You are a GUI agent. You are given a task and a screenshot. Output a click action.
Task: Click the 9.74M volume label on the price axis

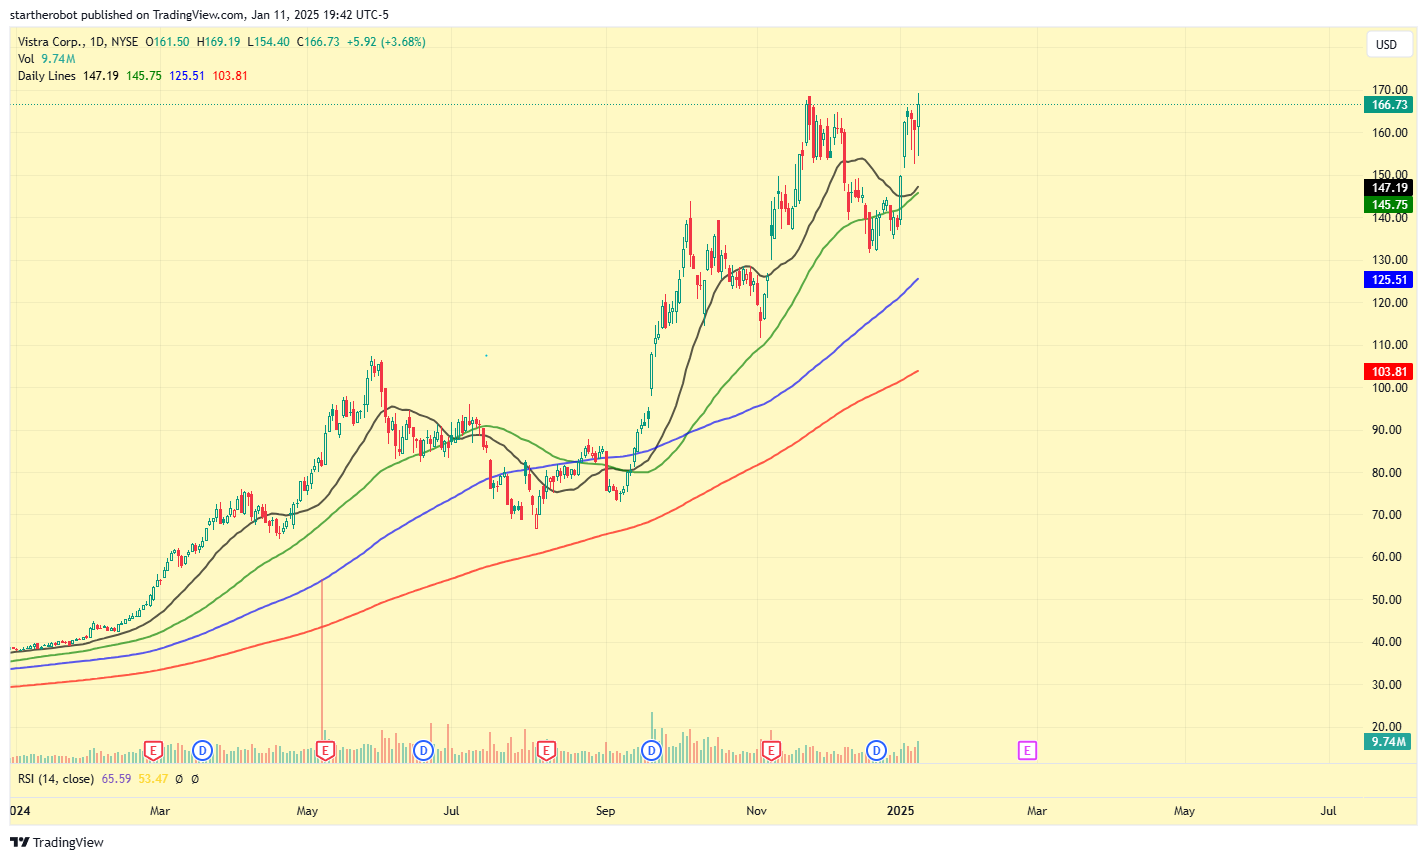coord(1388,742)
